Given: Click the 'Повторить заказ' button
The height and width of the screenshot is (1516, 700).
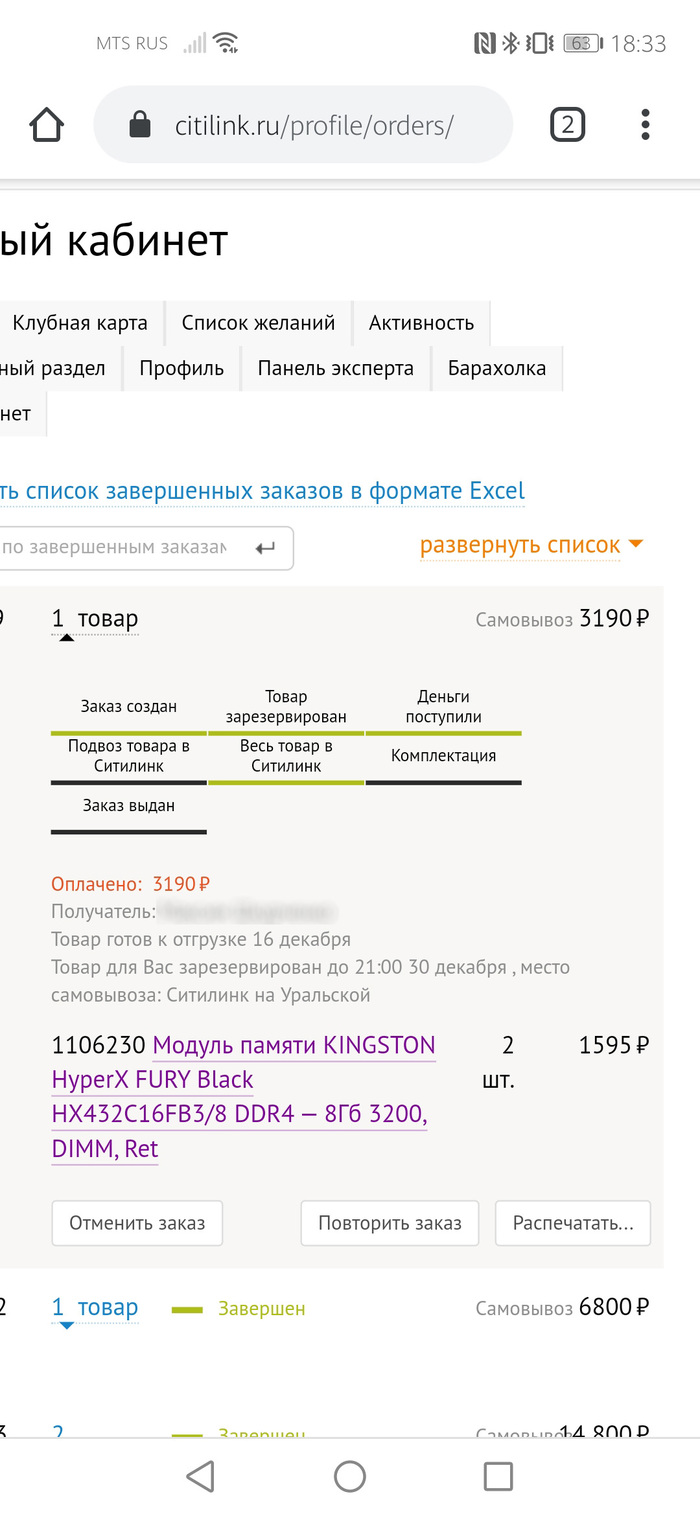Looking at the screenshot, I should pyautogui.click(x=389, y=1223).
